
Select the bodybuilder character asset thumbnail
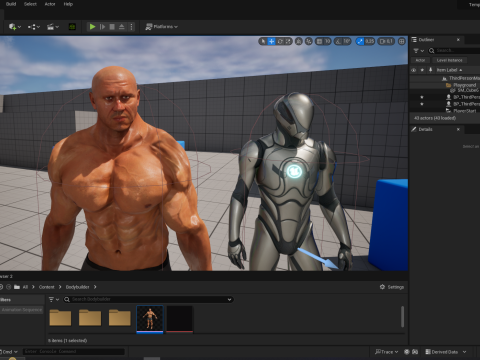click(150, 319)
